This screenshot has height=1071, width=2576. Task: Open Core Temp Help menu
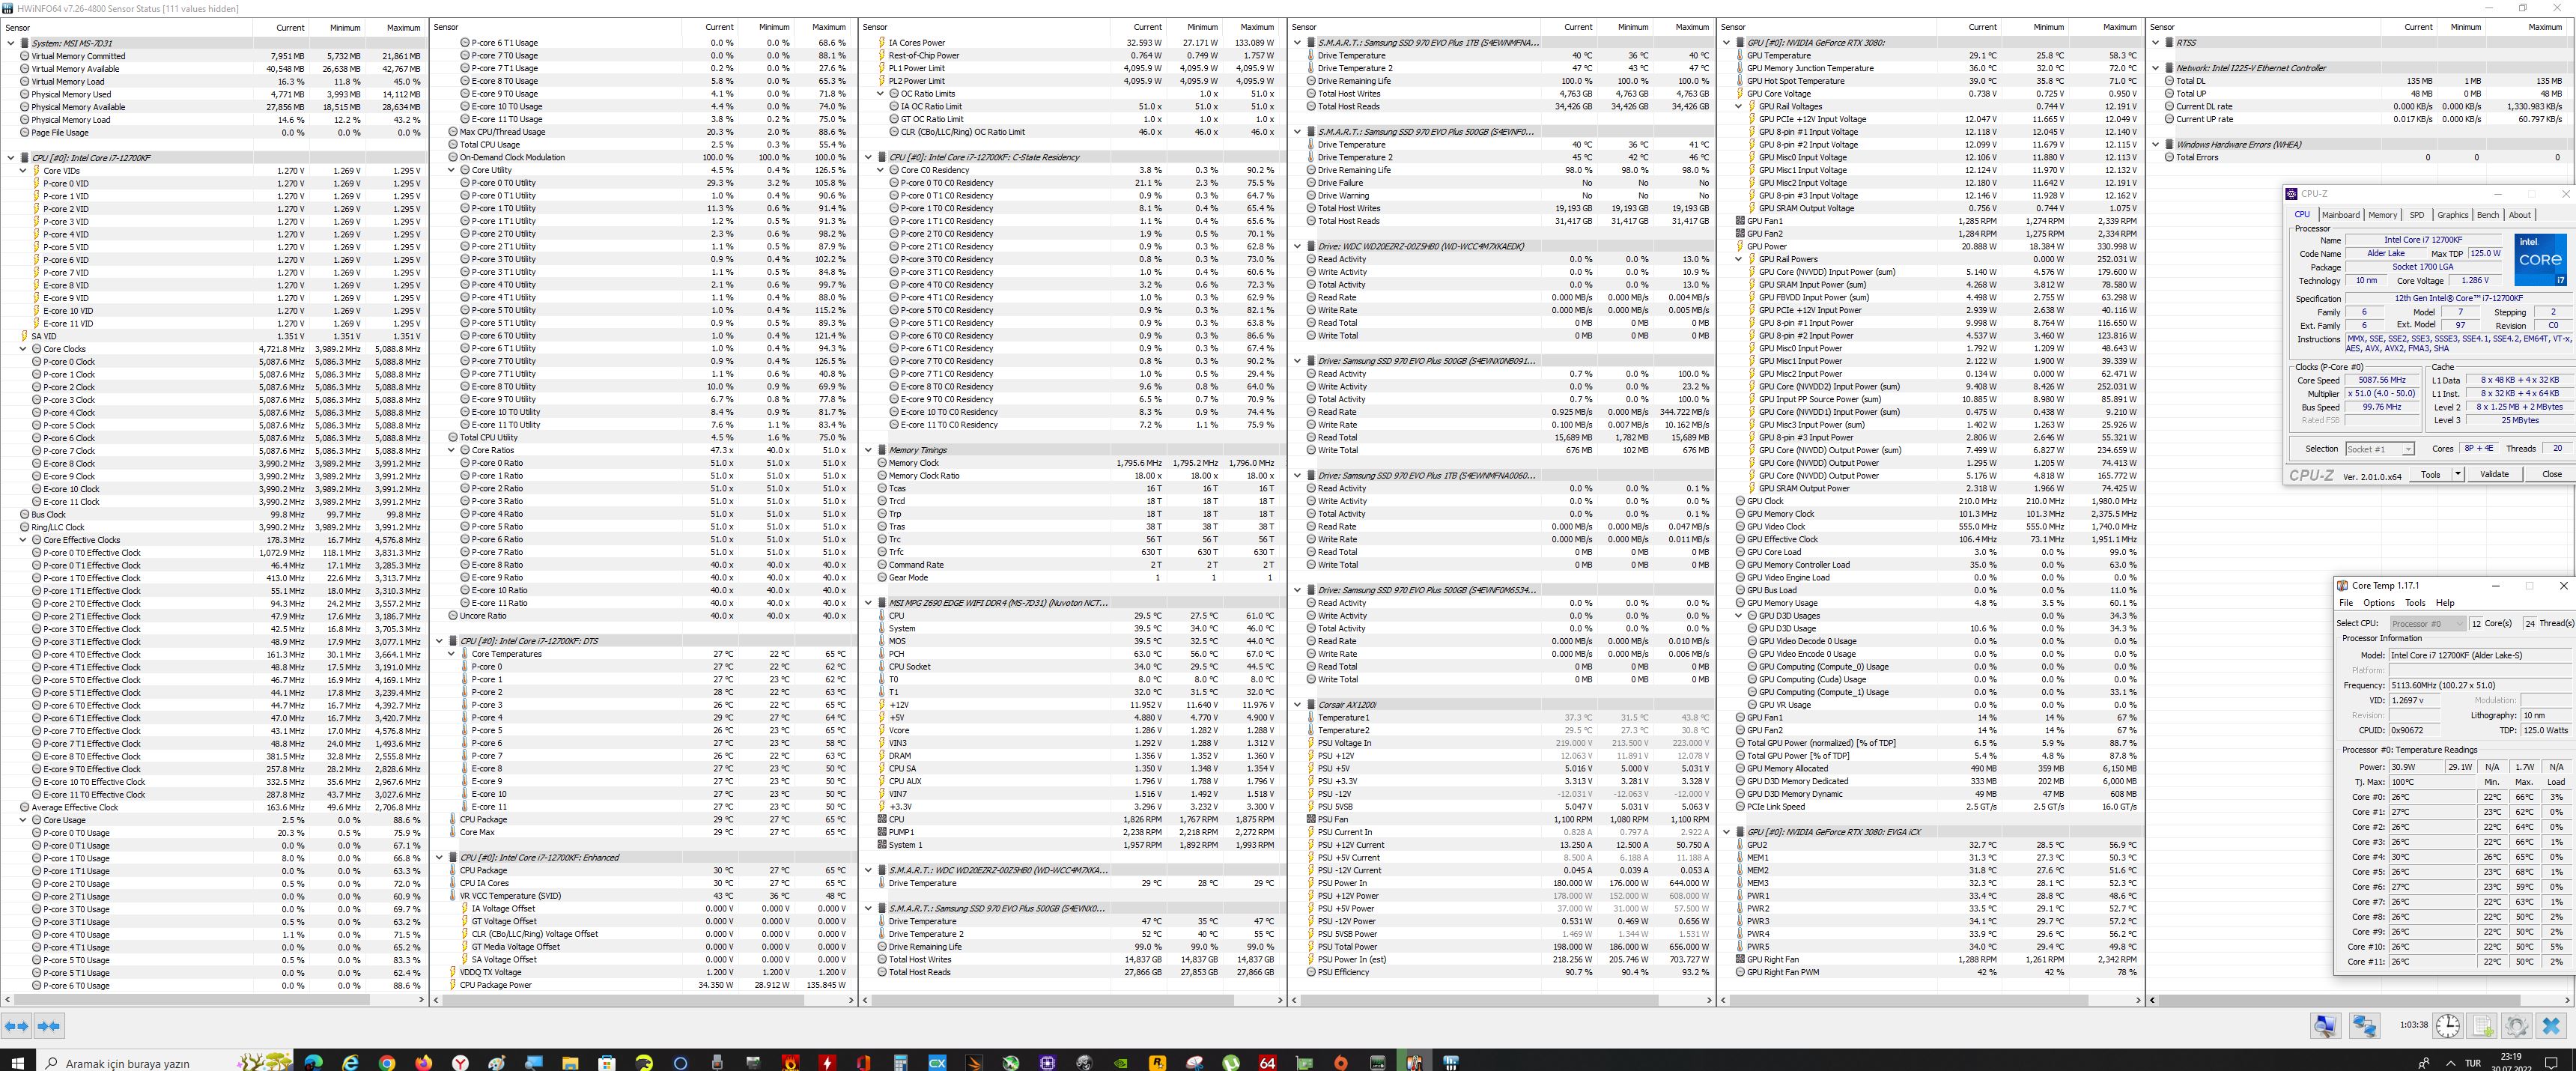(2445, 603)
